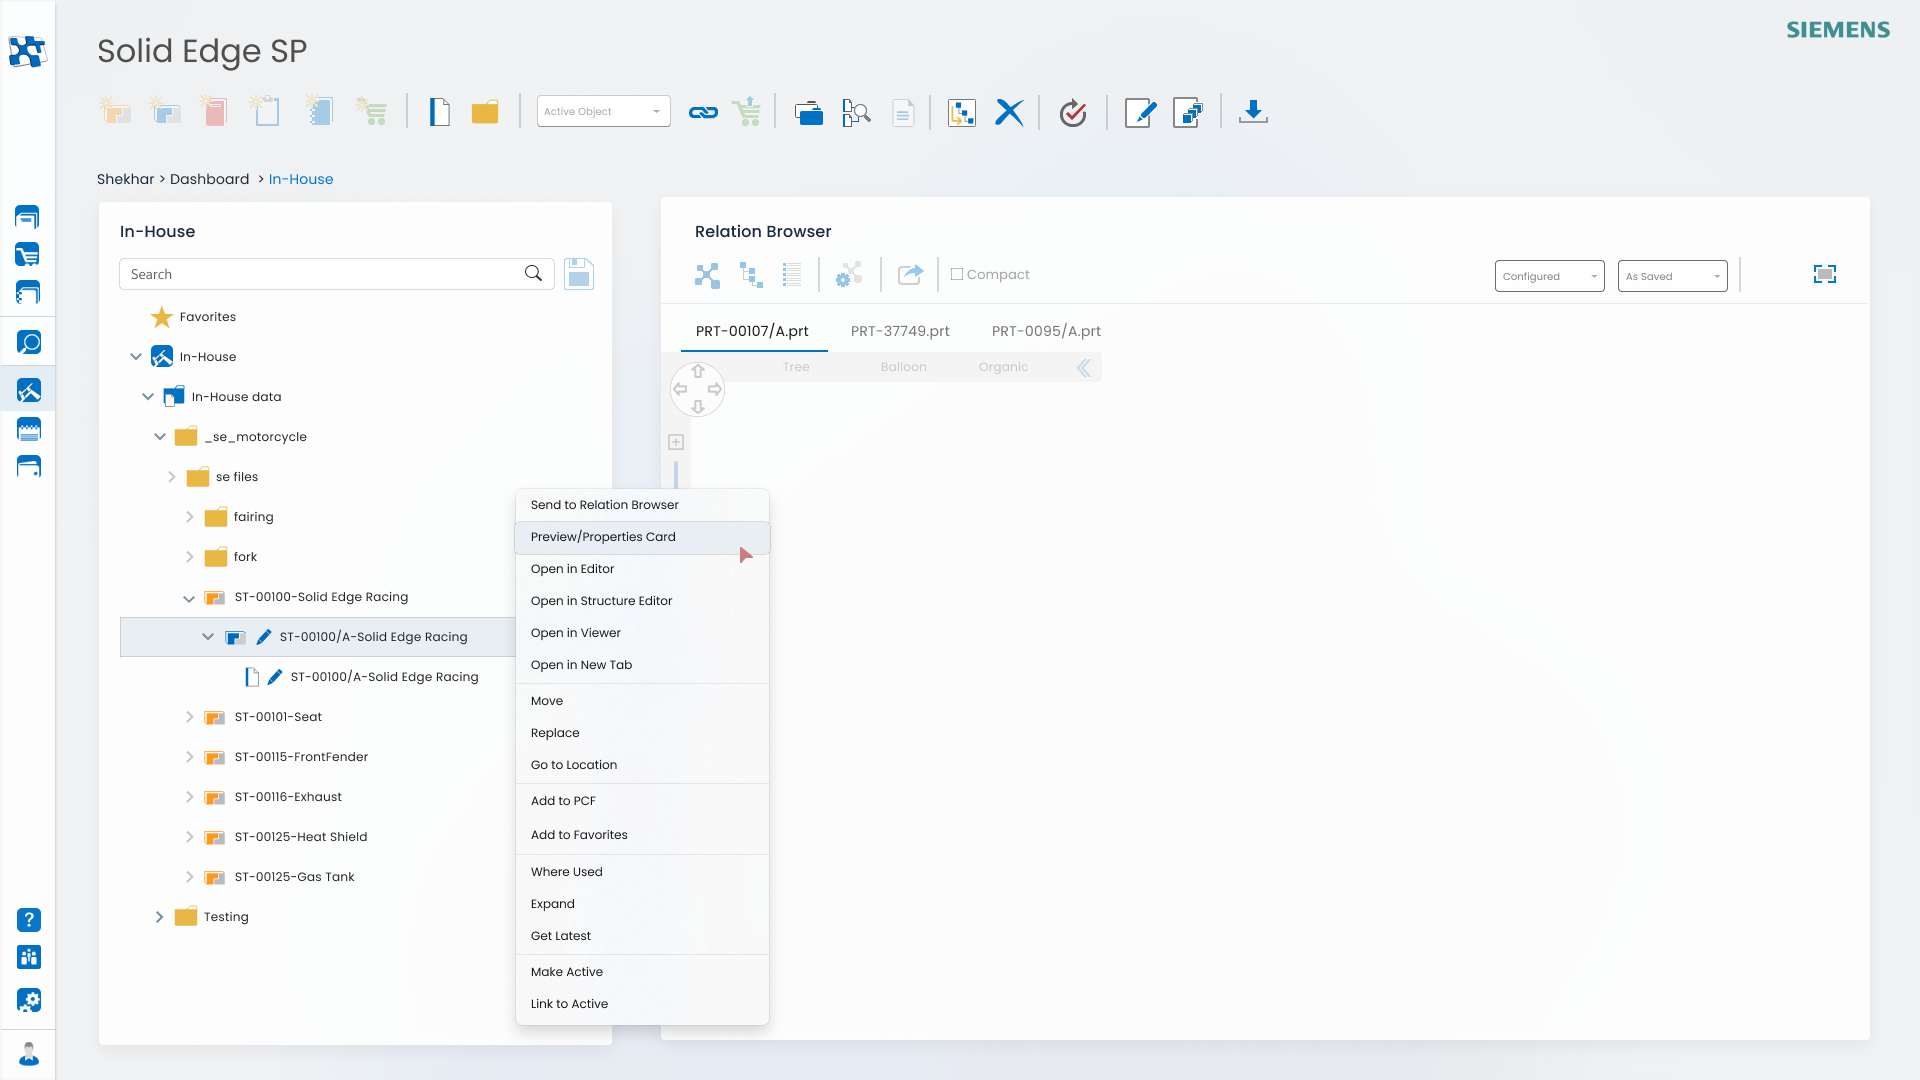Select ST-00125-Gas Tank tree item

click(294, 877)
